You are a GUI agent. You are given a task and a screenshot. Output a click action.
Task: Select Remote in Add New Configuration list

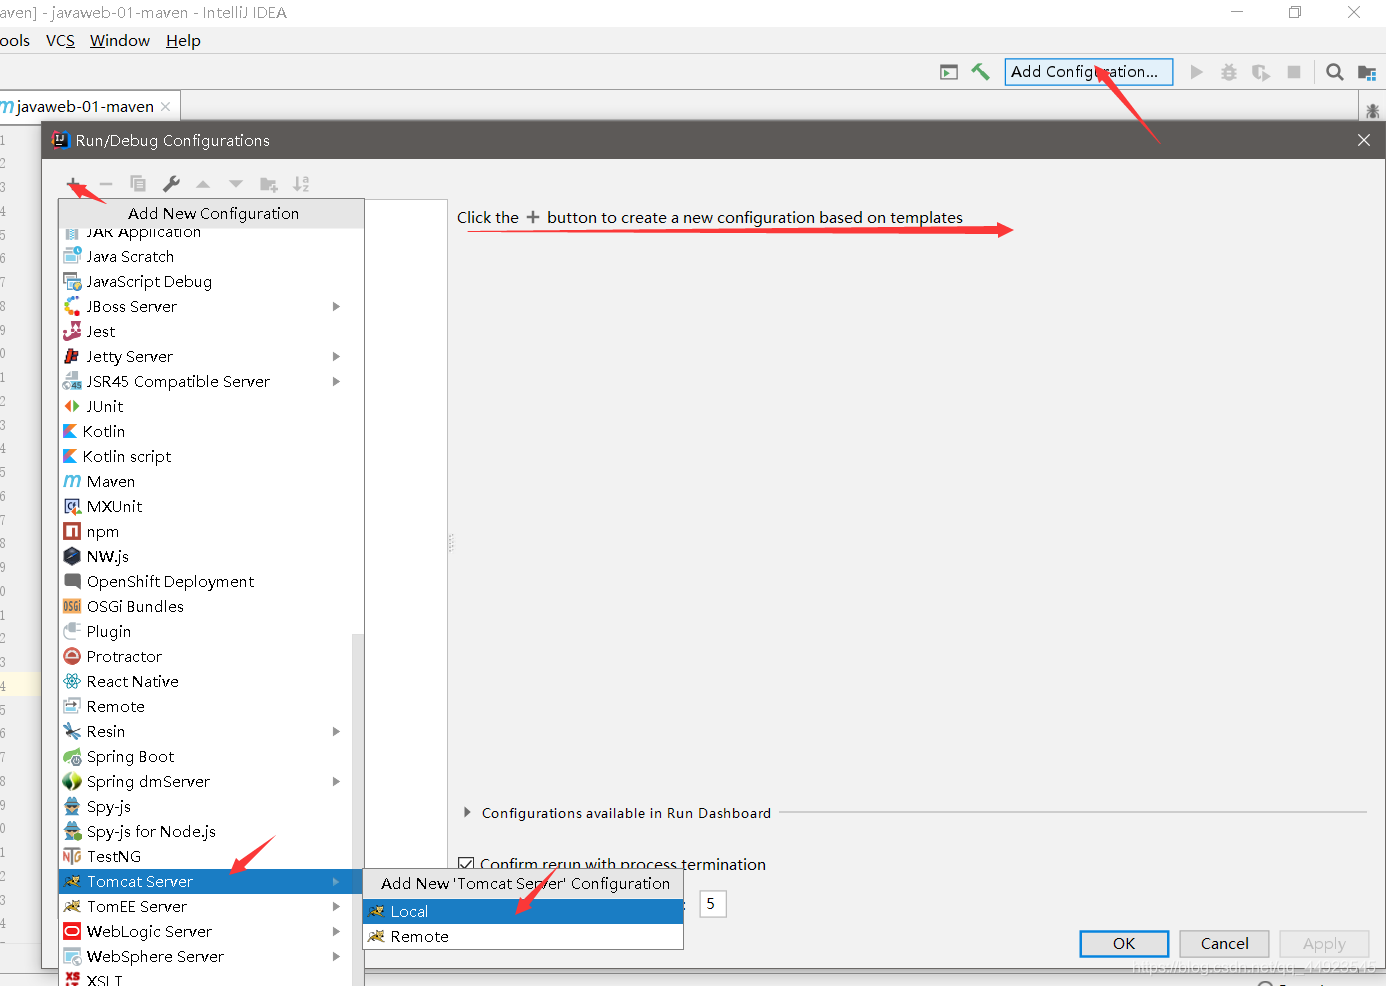click(x=206, y=706)
